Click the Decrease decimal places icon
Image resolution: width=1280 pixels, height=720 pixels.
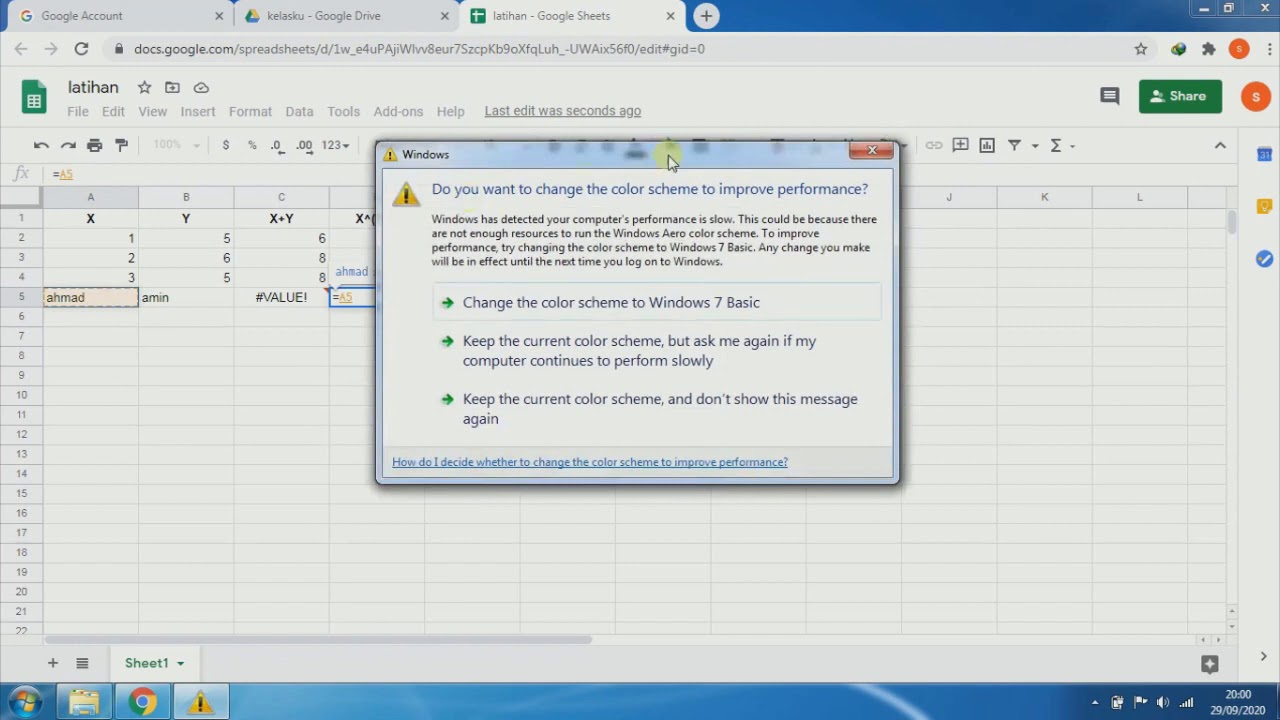[277, 145]
